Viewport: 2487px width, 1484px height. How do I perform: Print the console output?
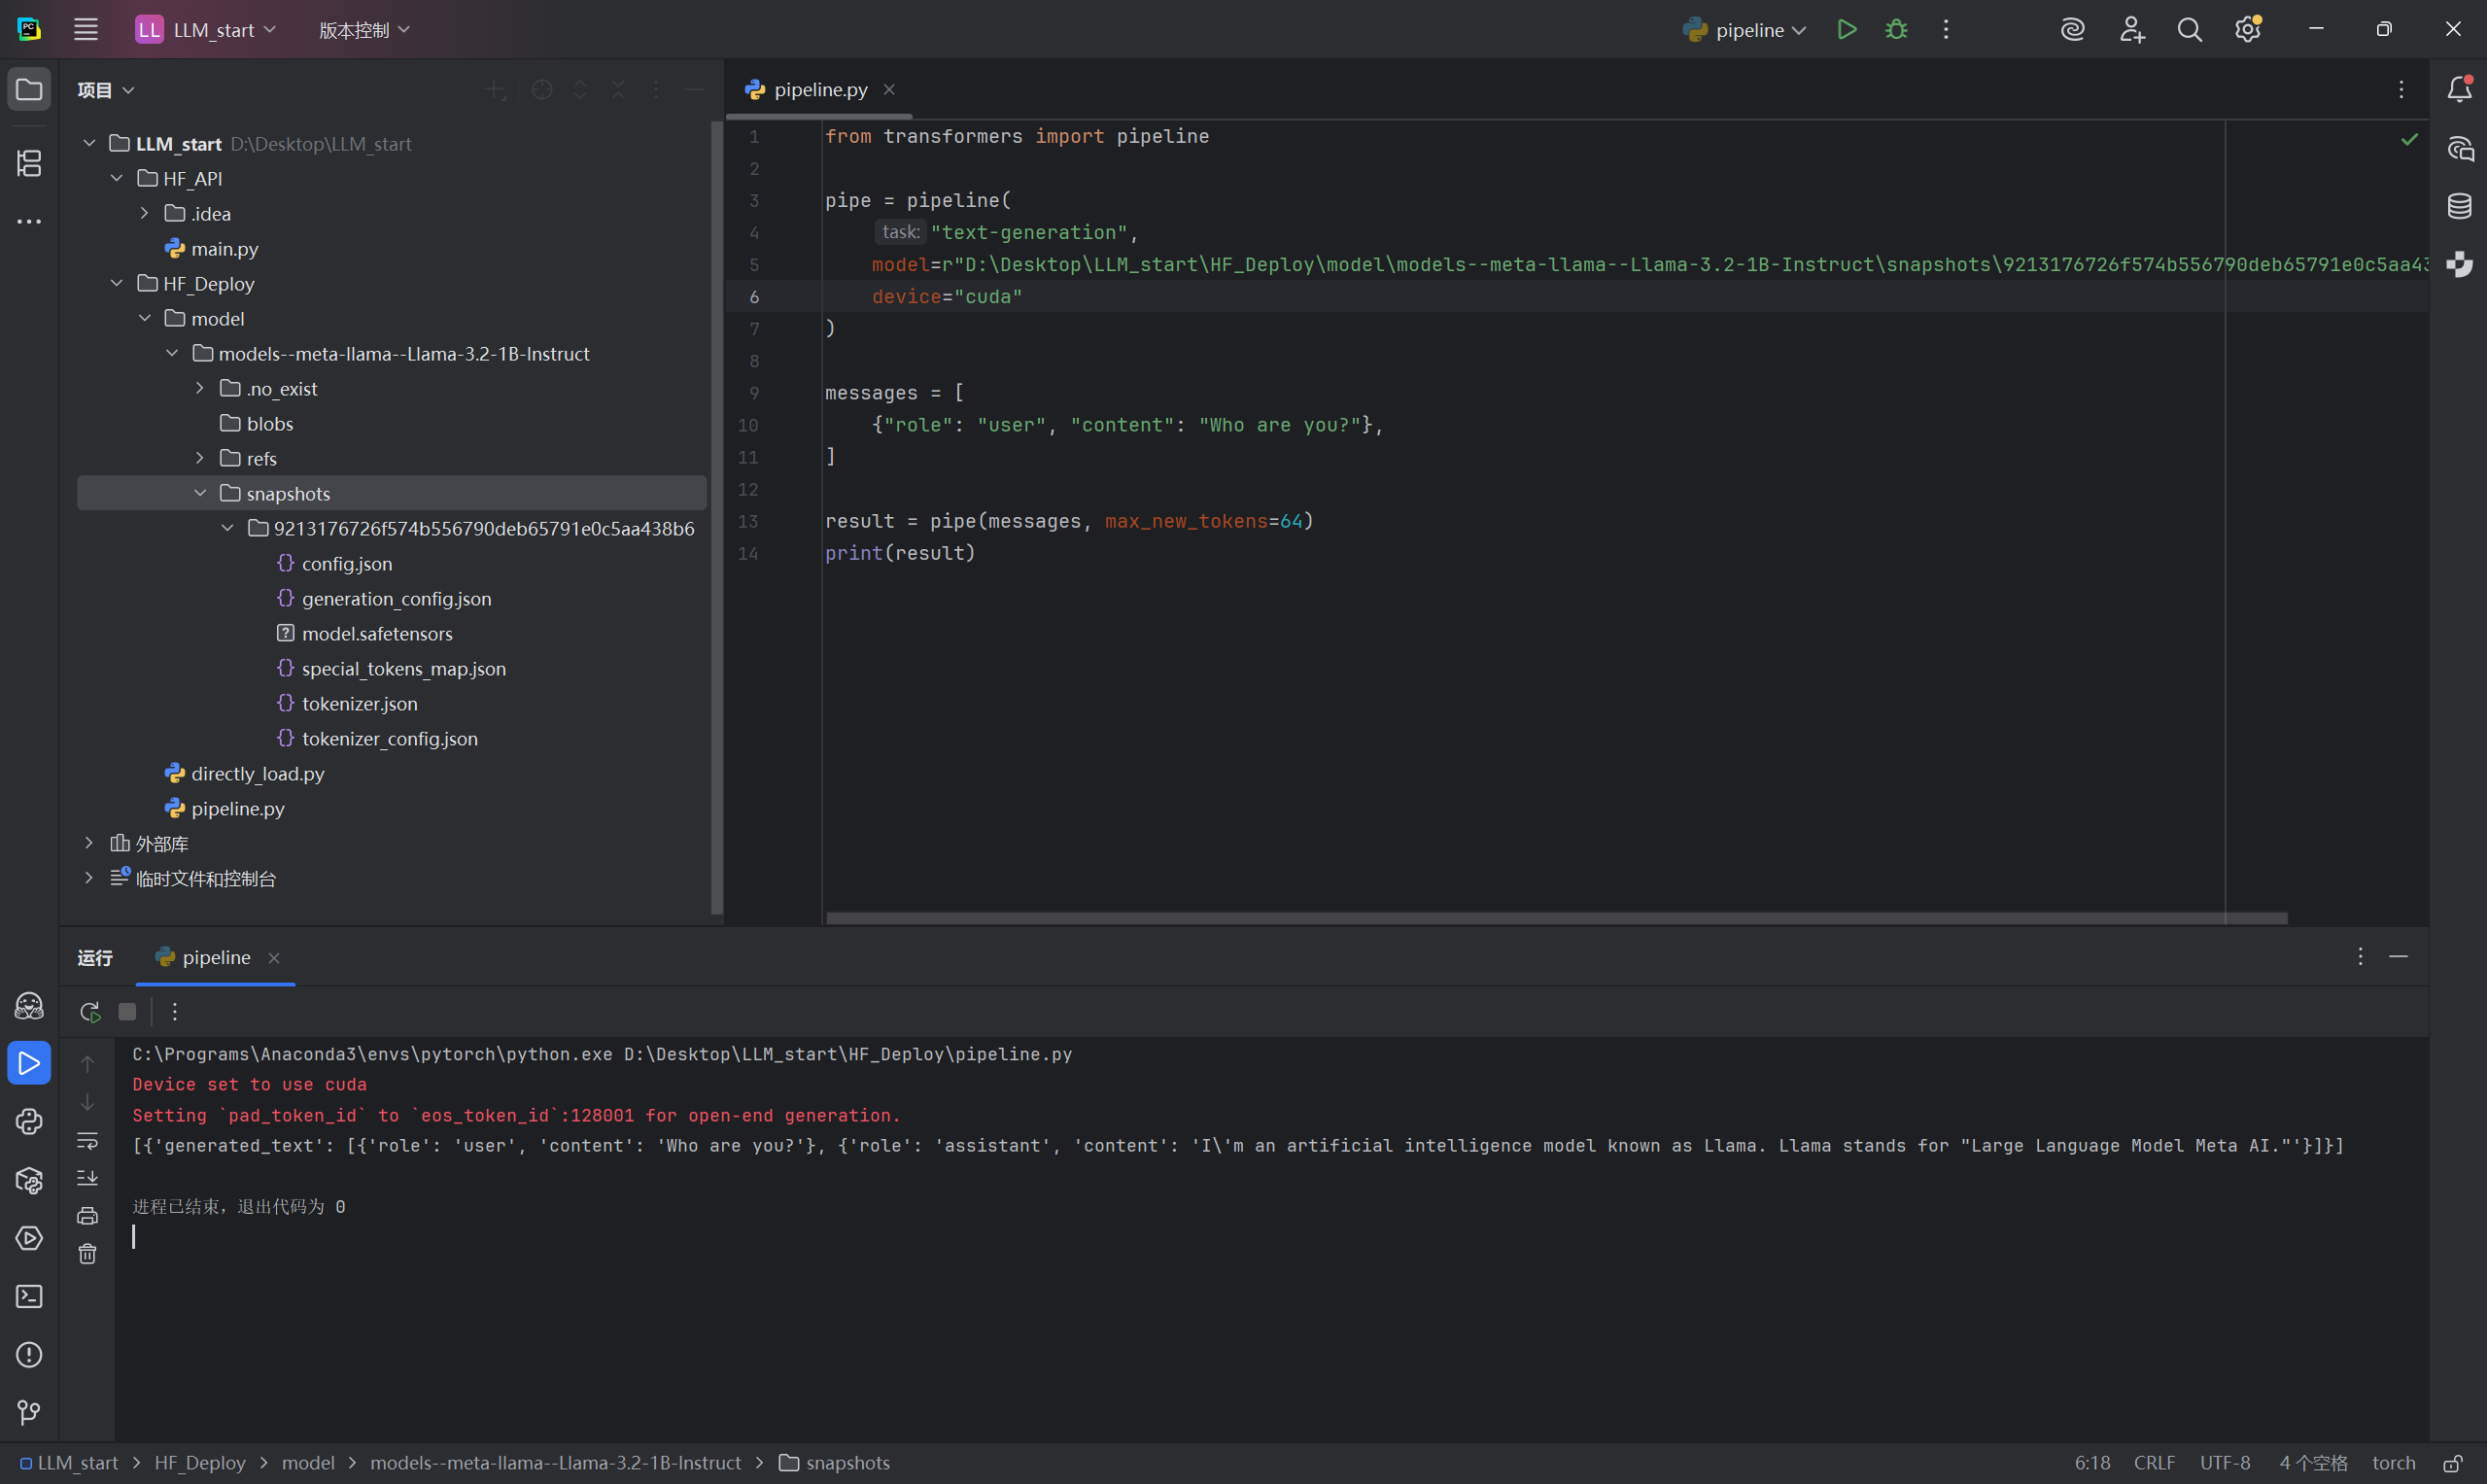click(x=88, y=1216)
